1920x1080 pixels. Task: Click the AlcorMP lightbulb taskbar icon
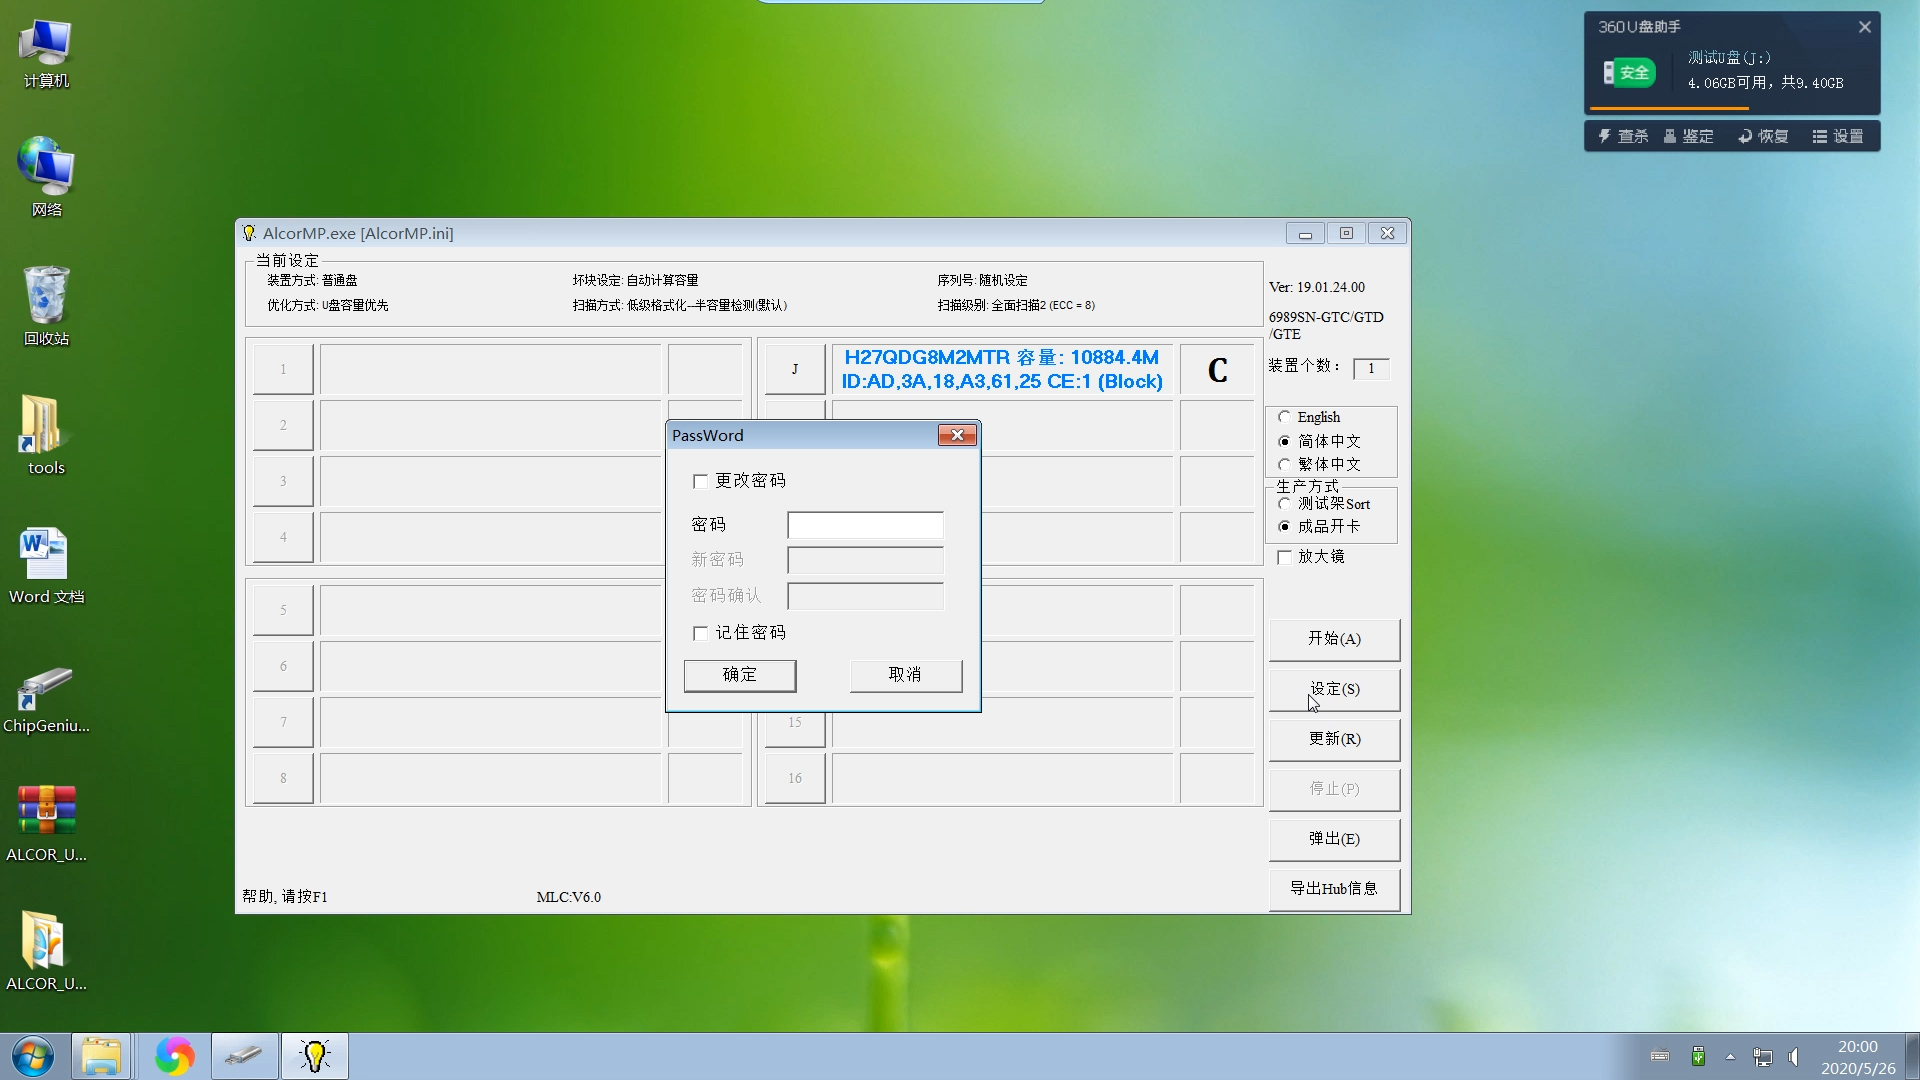(315, 1056)
